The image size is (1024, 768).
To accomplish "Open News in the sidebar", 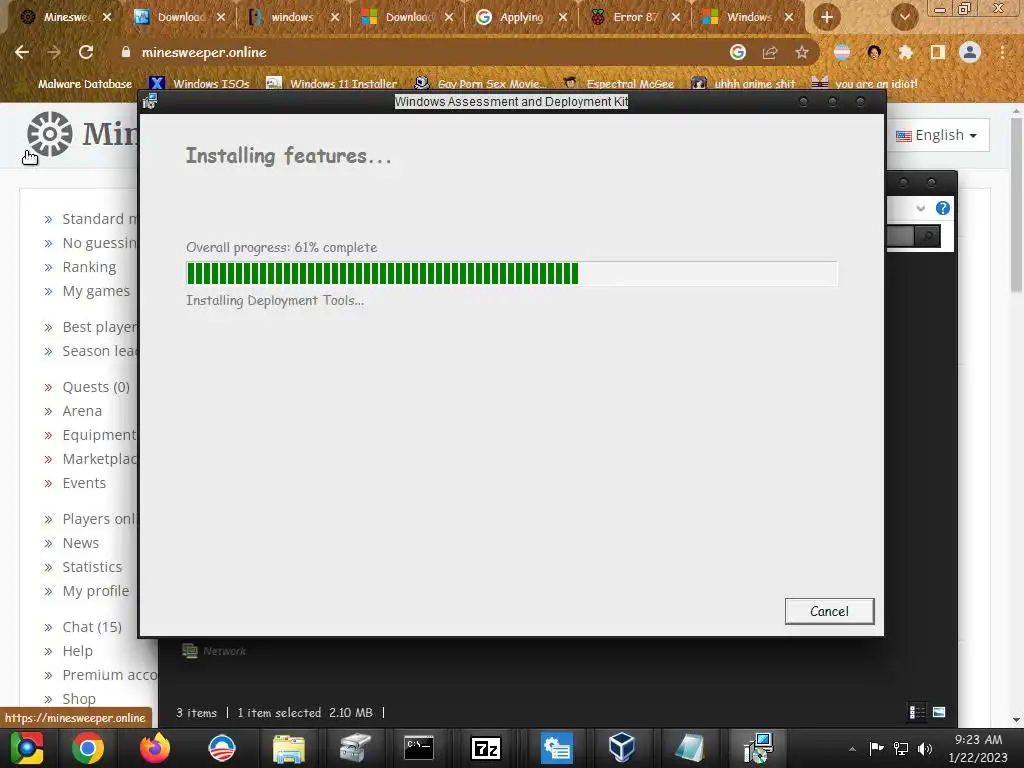I will click(x=80, y=543).
